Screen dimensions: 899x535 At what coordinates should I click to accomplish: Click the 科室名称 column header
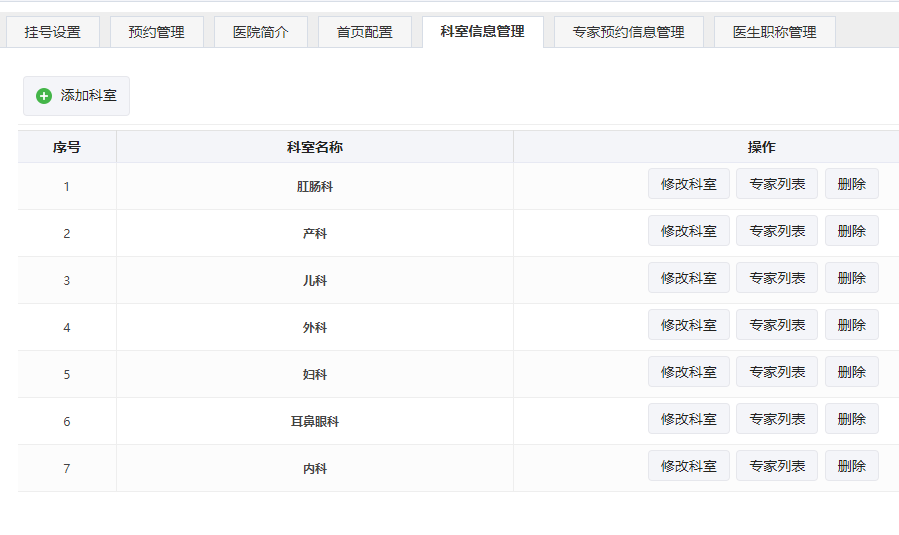pos(315,147)
